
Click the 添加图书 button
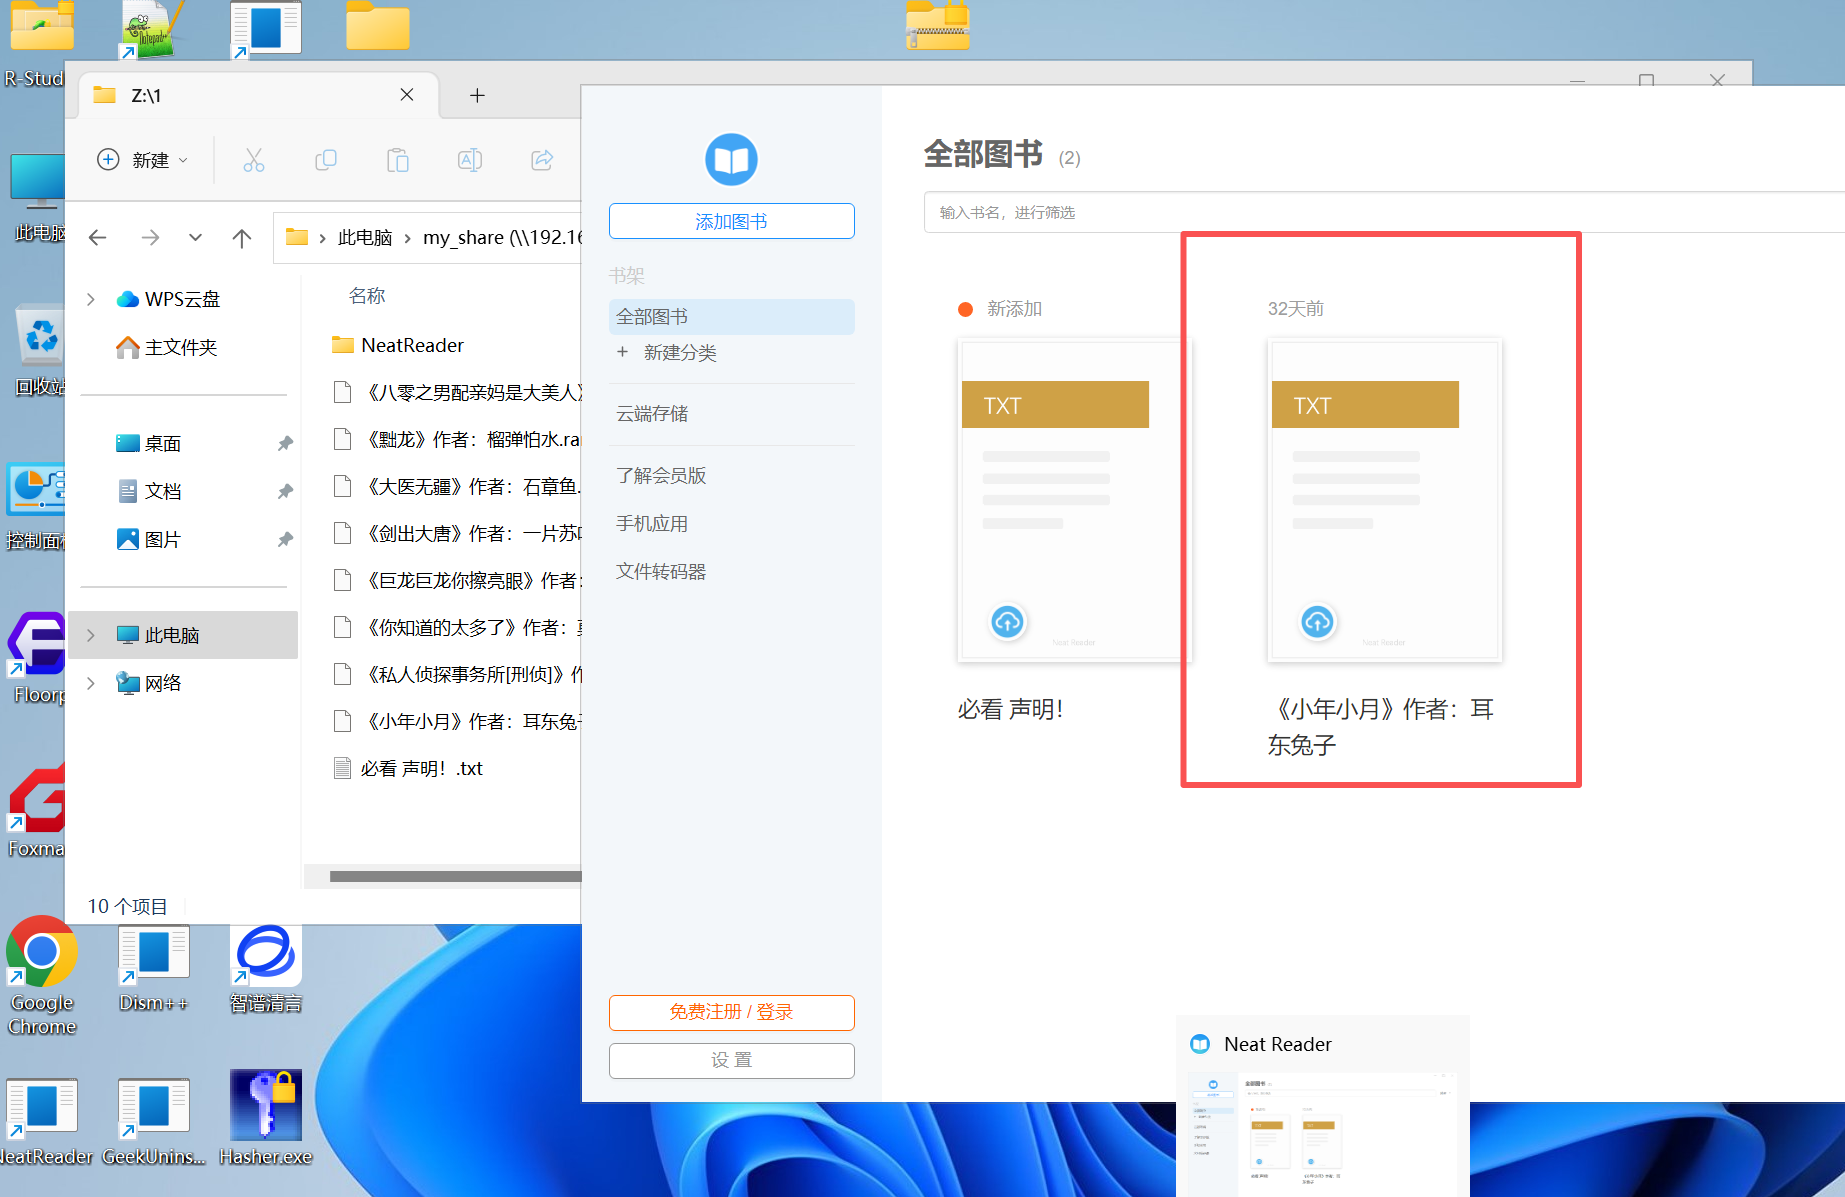point(731,221)
